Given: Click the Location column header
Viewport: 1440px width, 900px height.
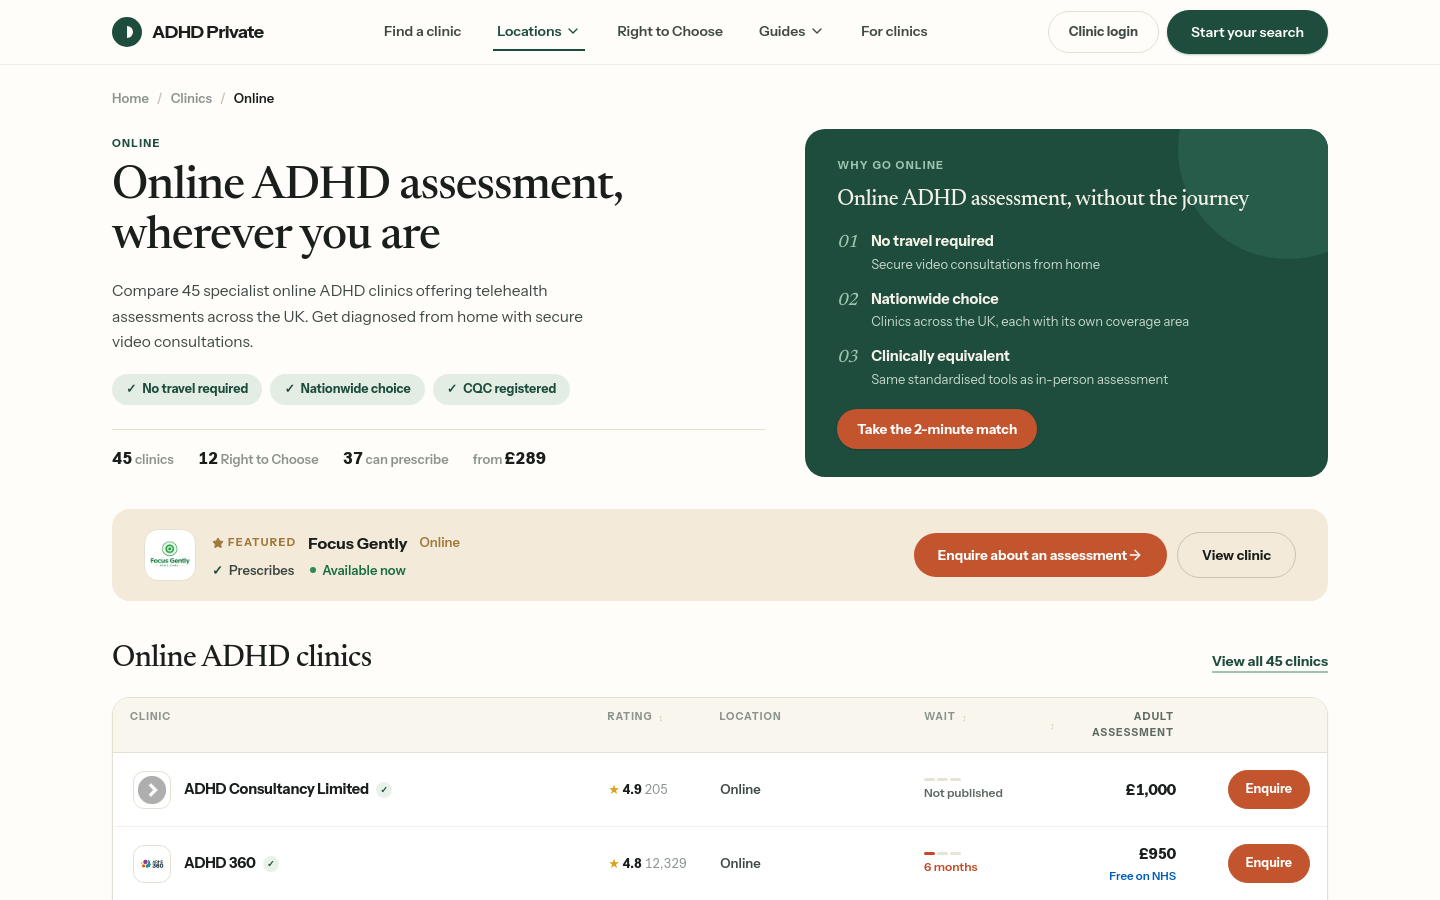Looking at the screenshot, I should (x=750, y=717).
